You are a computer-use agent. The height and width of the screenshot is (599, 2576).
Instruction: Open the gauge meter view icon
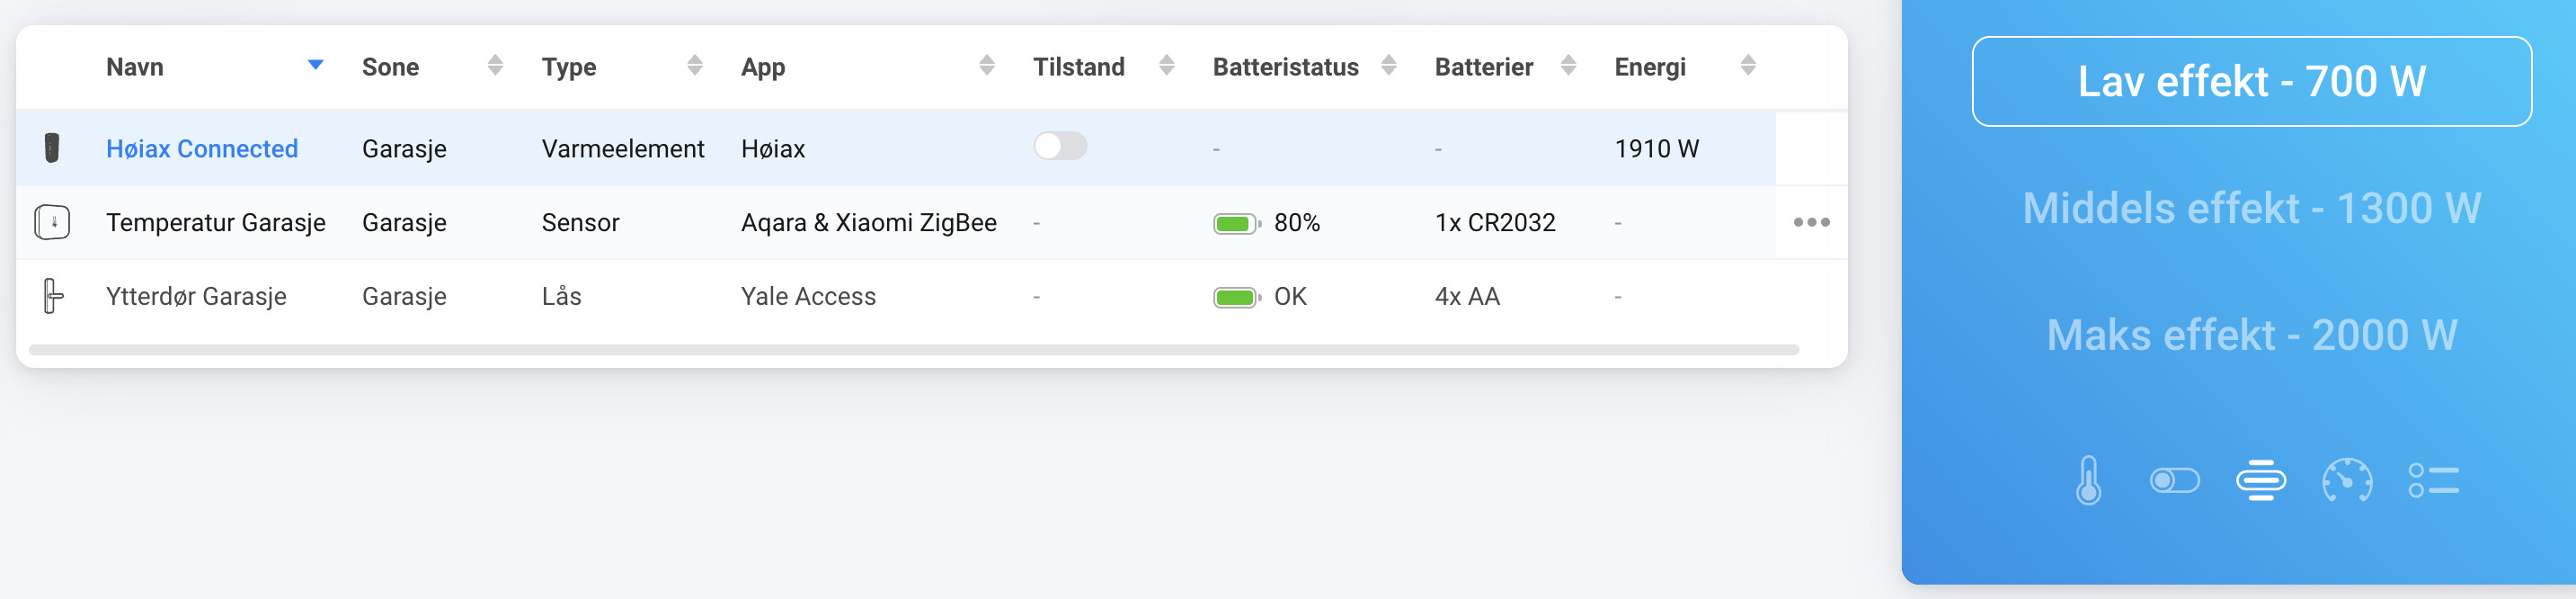tap(2347, 481)
